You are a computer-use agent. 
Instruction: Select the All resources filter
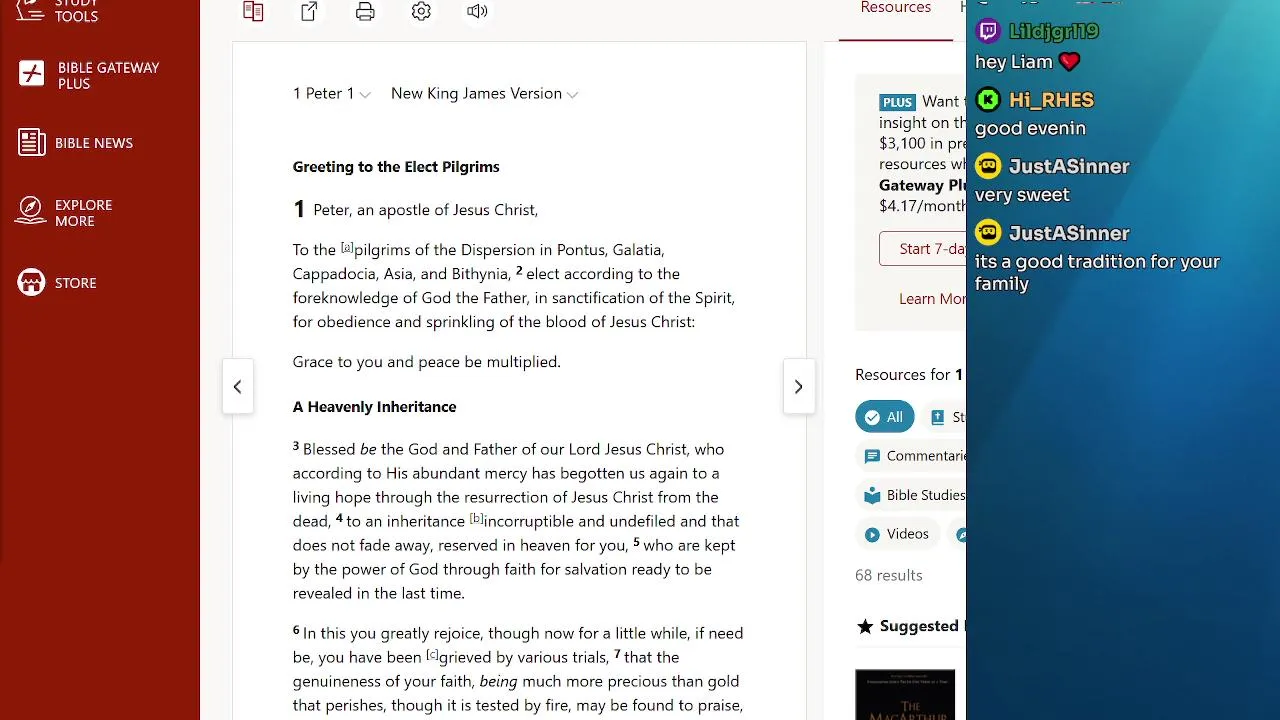click(x=884, y=417)
